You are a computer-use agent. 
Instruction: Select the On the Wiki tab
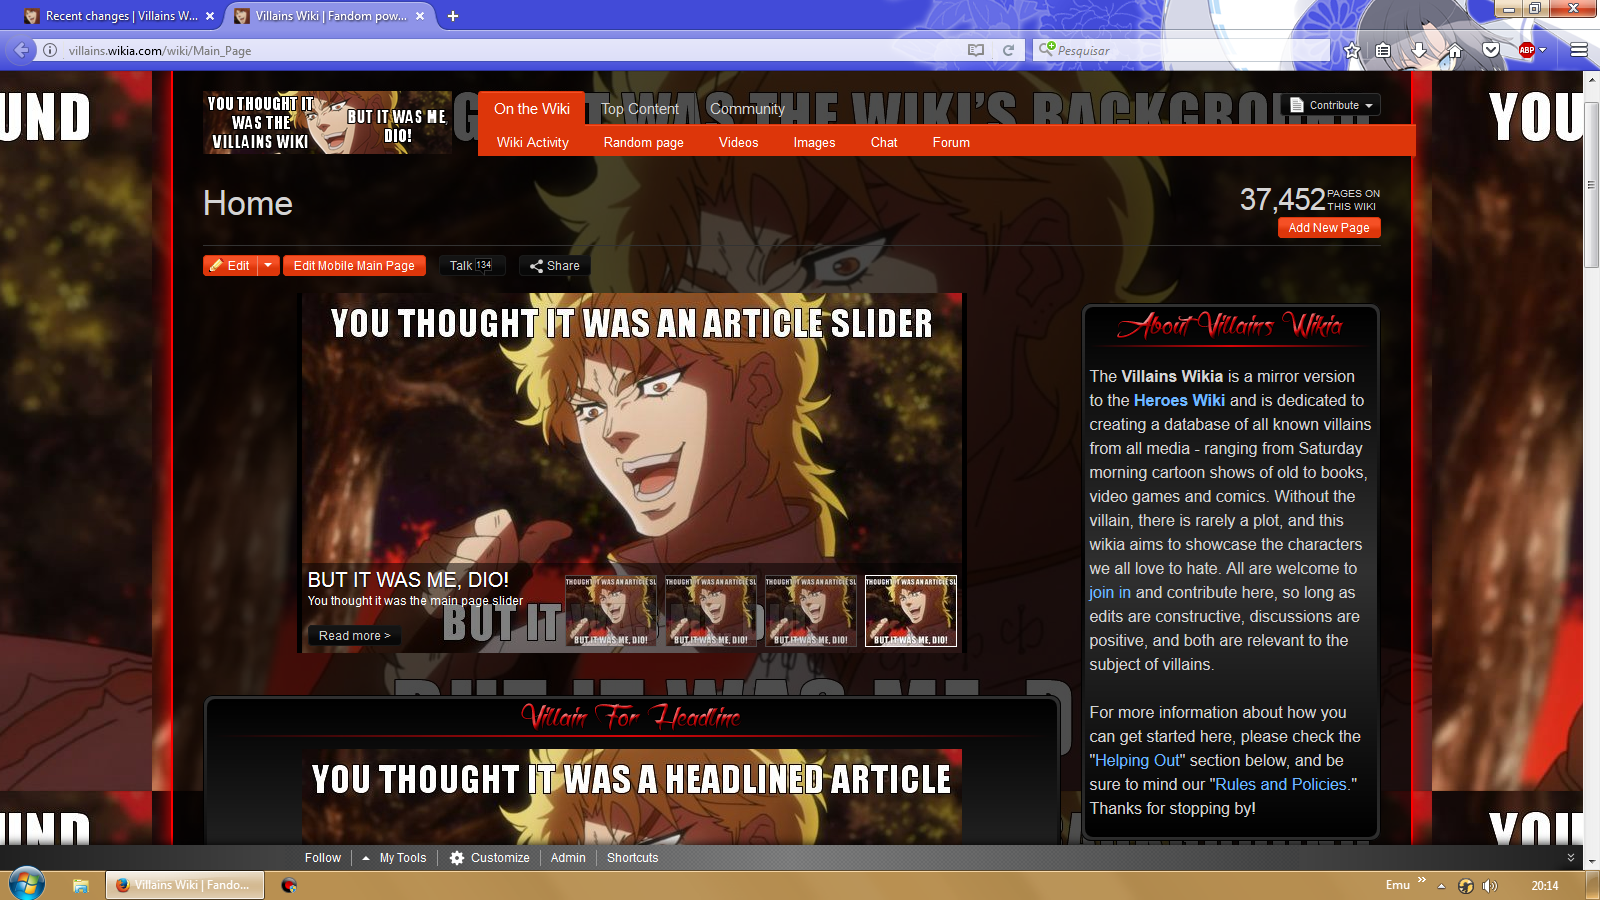pos(532,108)
